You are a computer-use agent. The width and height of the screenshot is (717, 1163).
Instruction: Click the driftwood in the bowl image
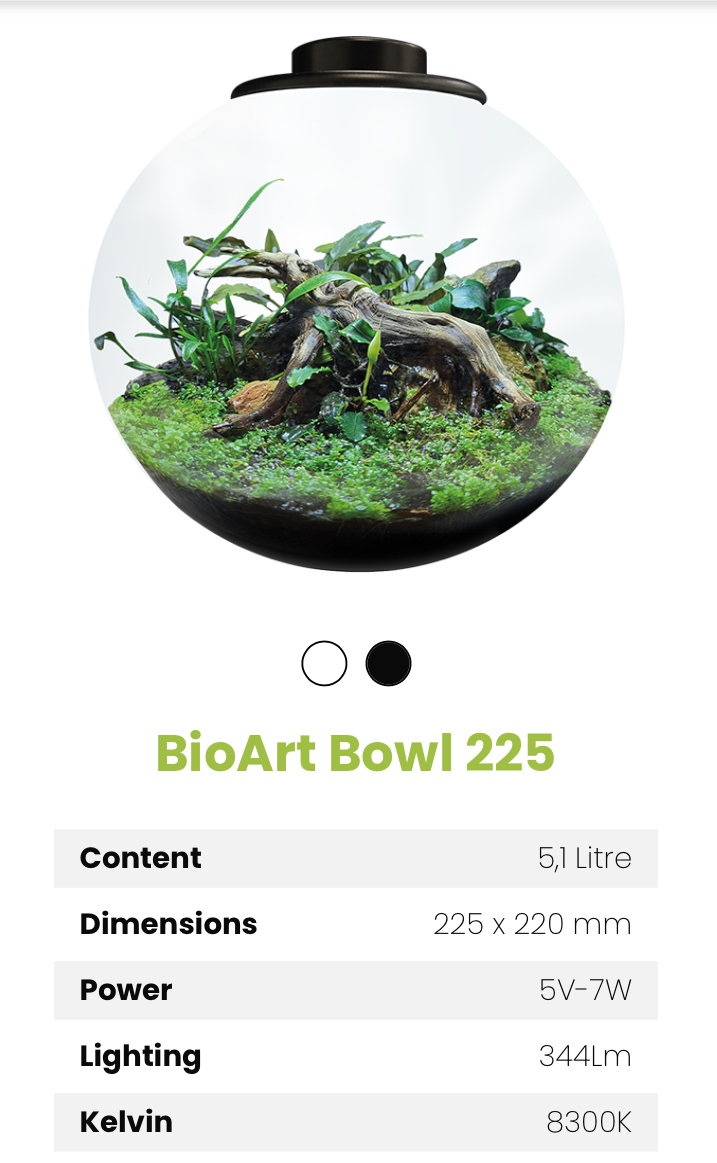pyautogui.click(x=400, y=350)
